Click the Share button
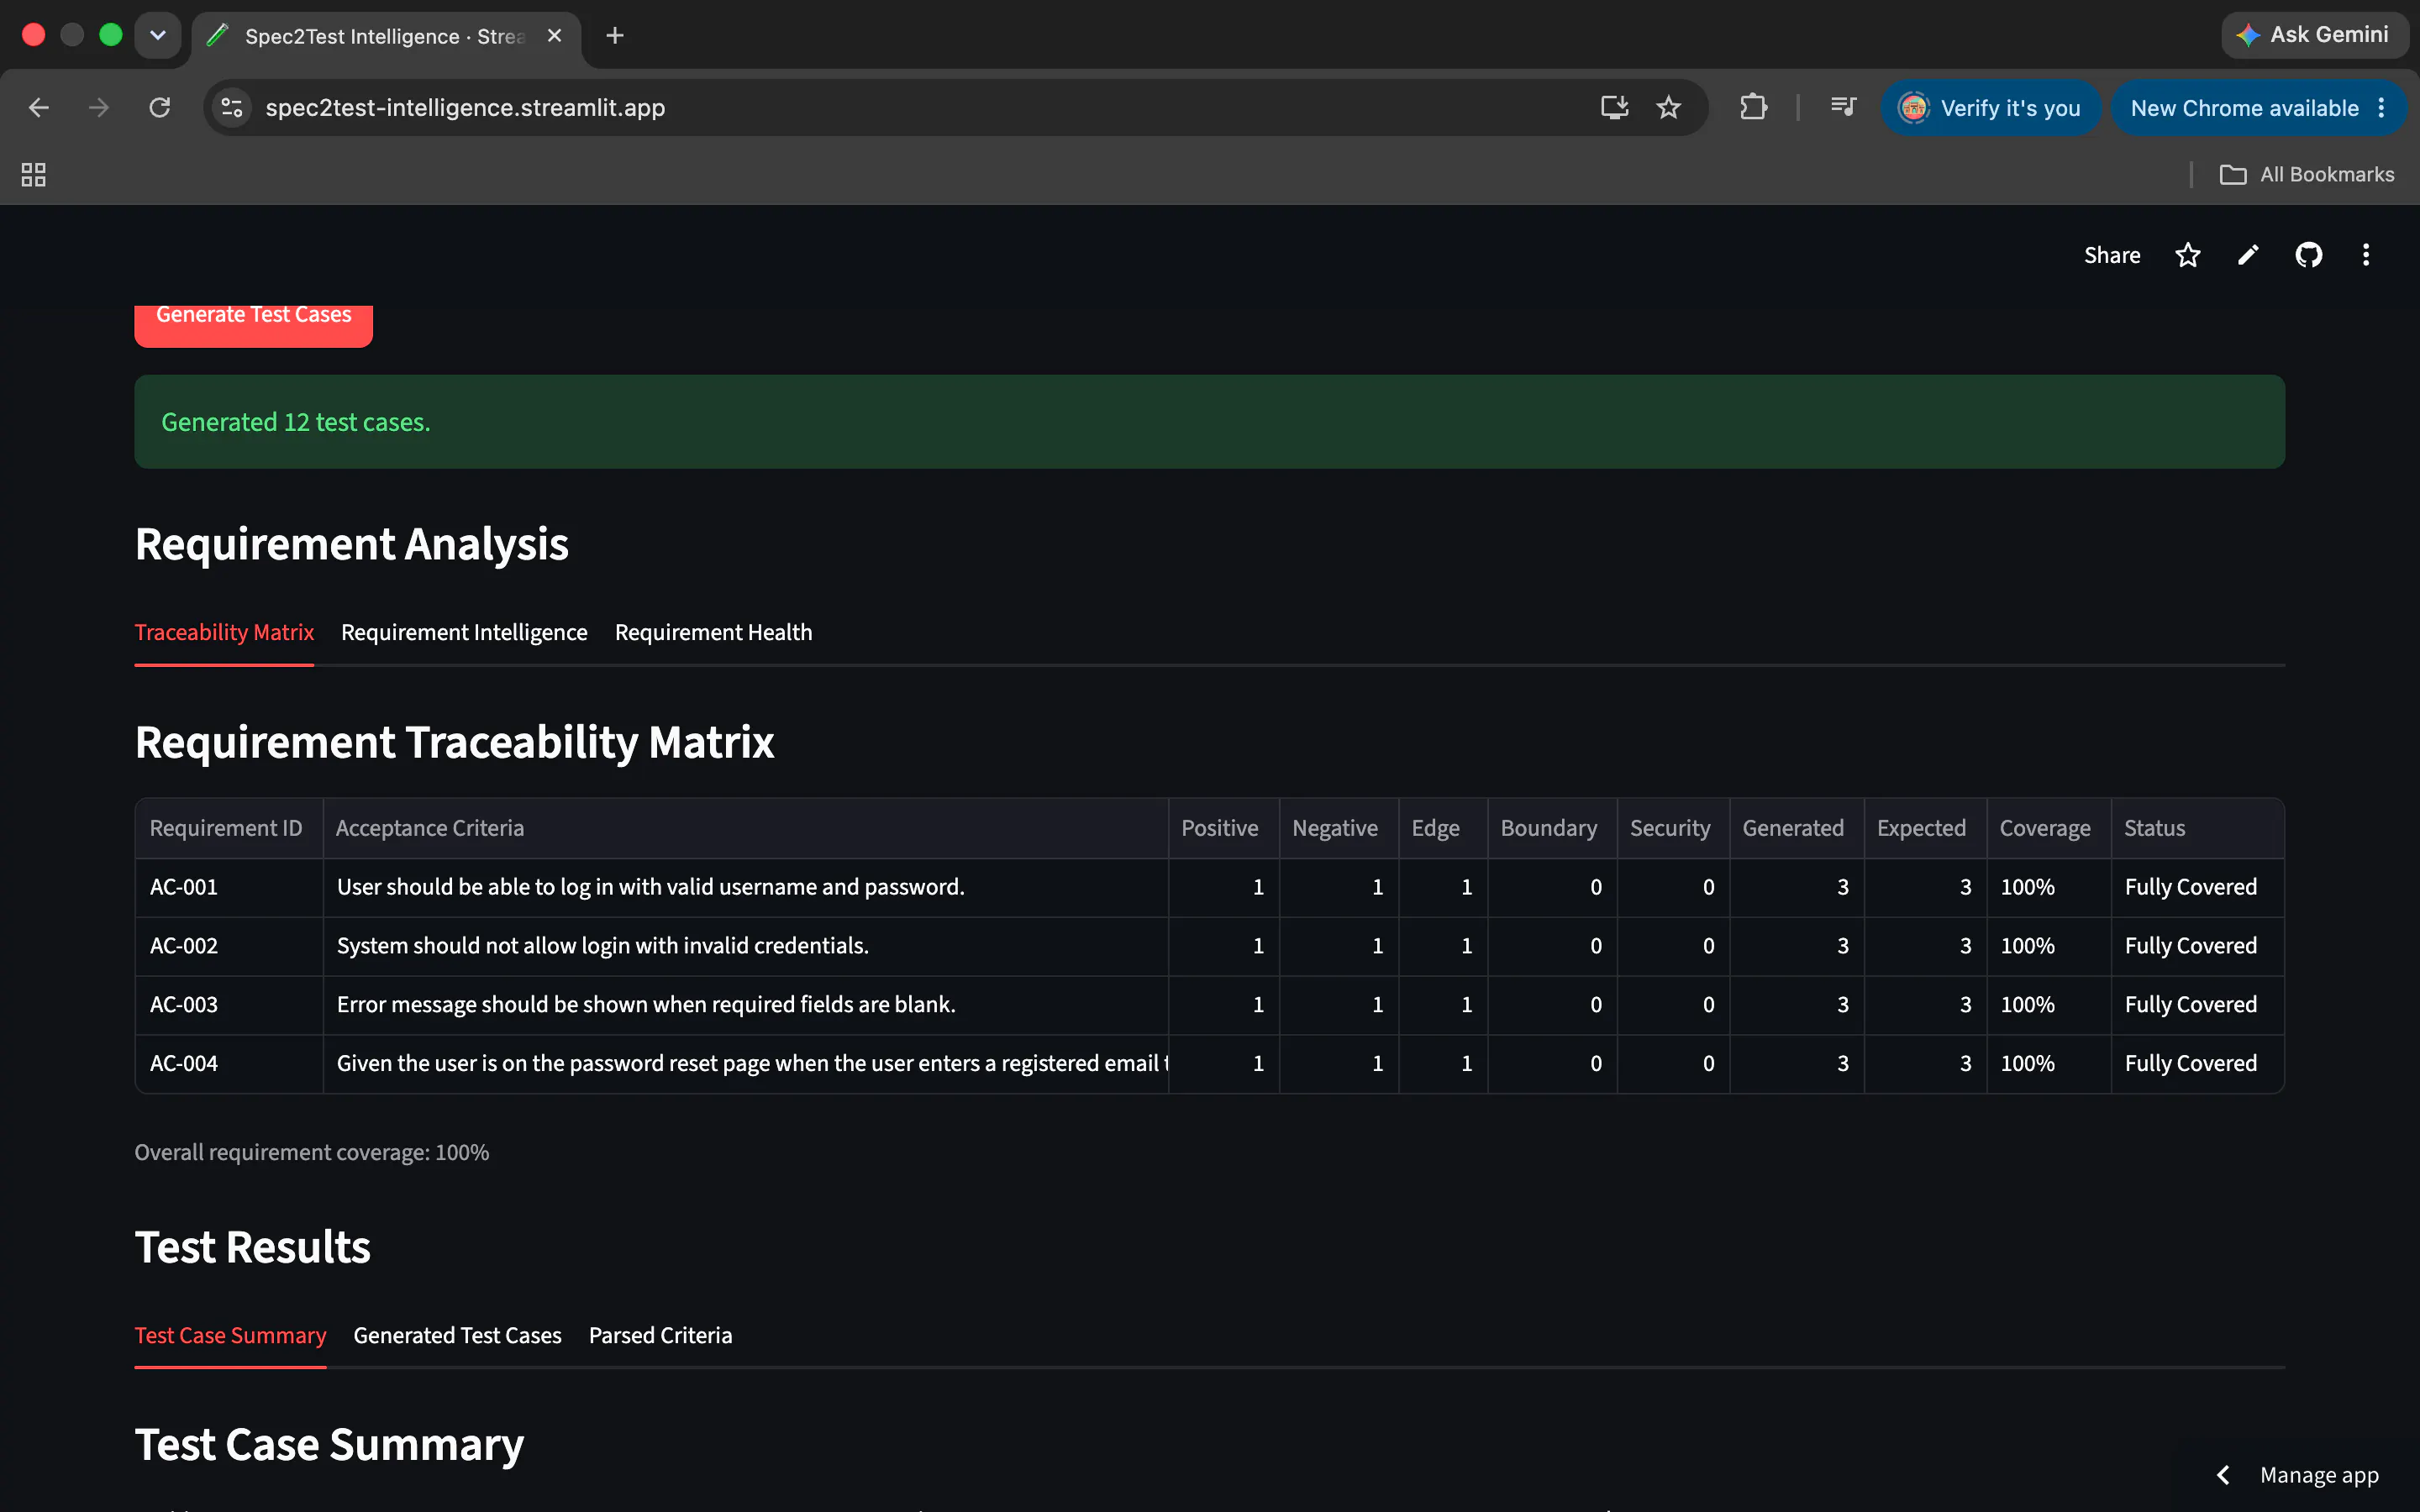This screenshot has height=1512, width=2420. (2112, 255)
